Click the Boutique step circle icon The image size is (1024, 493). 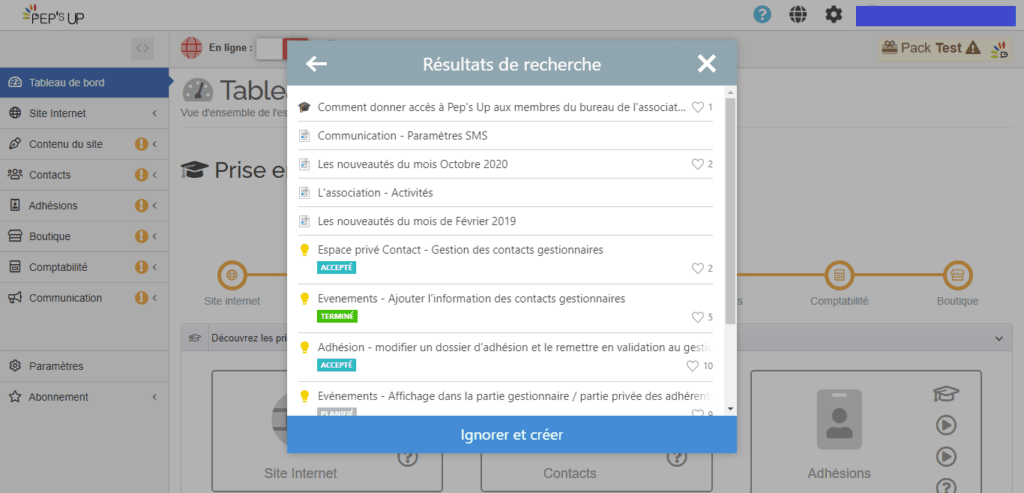[x=957, y=274]
